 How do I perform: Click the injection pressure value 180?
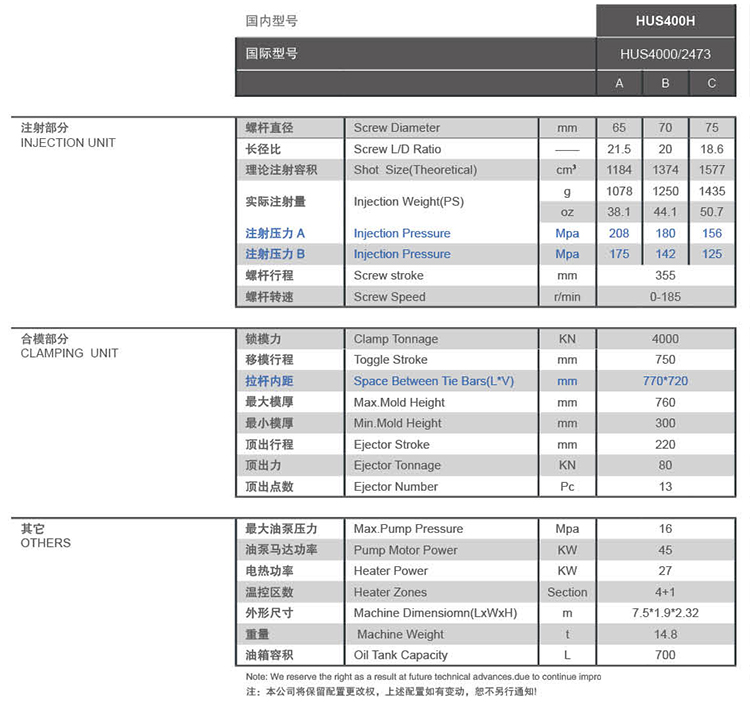click(x=665, y=233)
